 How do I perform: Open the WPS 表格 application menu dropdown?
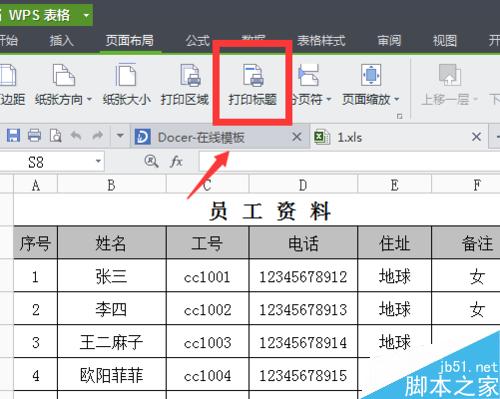coord(86,15)
